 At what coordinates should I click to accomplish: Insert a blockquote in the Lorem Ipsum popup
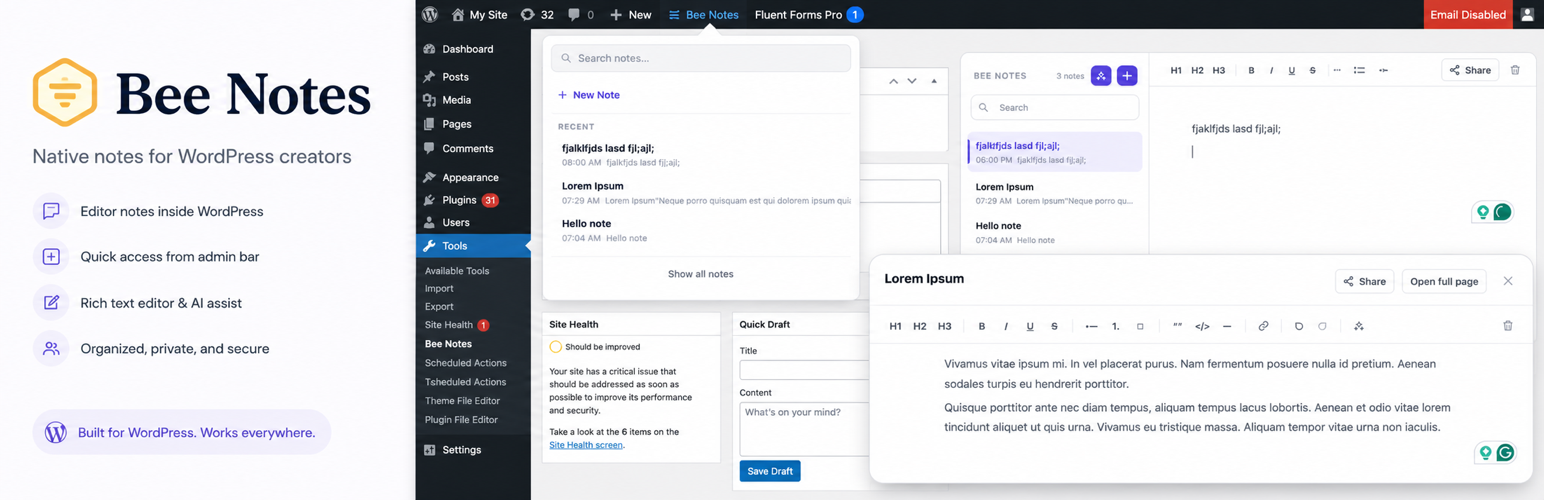coord(1177,326)
